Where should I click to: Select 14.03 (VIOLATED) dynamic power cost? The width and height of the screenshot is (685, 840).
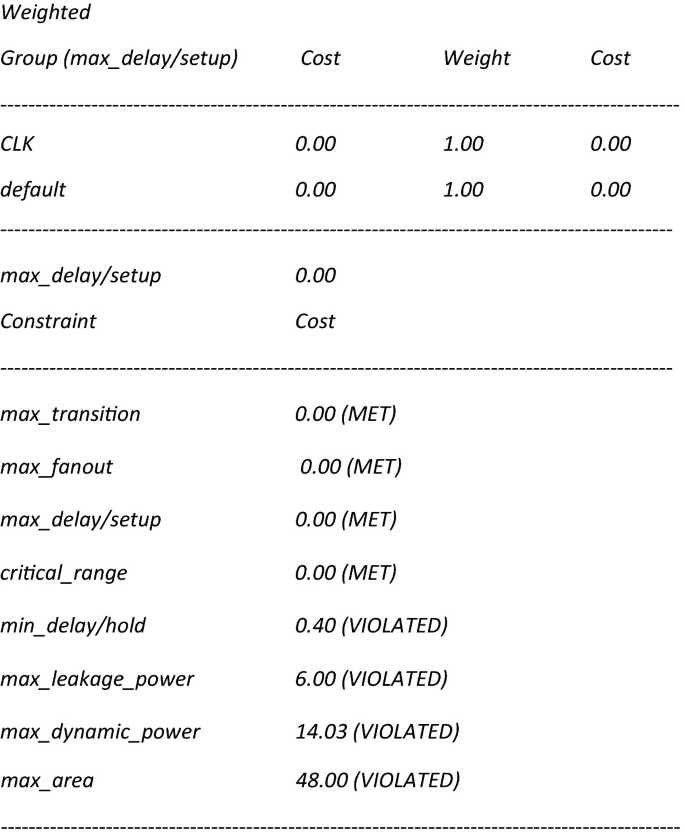pyautogui.click(x=378, y=731)
